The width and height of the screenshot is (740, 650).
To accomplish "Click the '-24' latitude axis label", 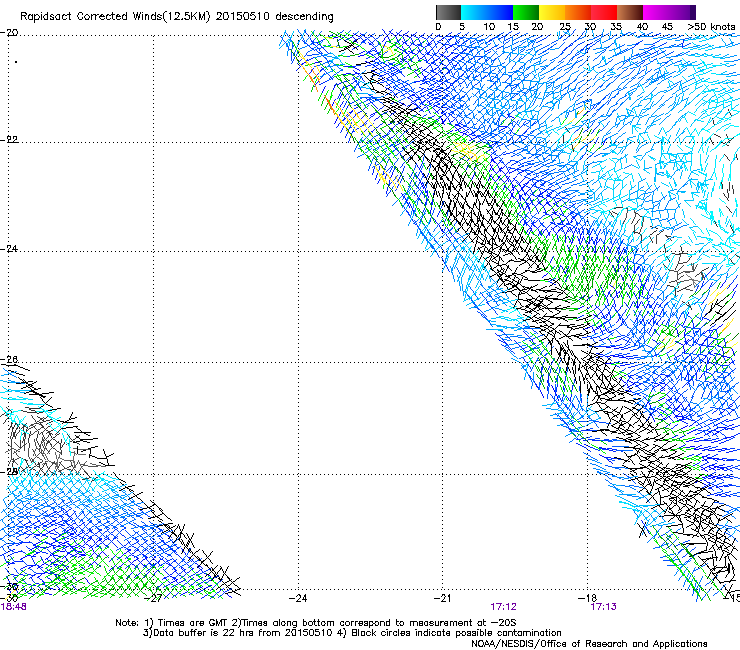I will [x=9, y=249].
